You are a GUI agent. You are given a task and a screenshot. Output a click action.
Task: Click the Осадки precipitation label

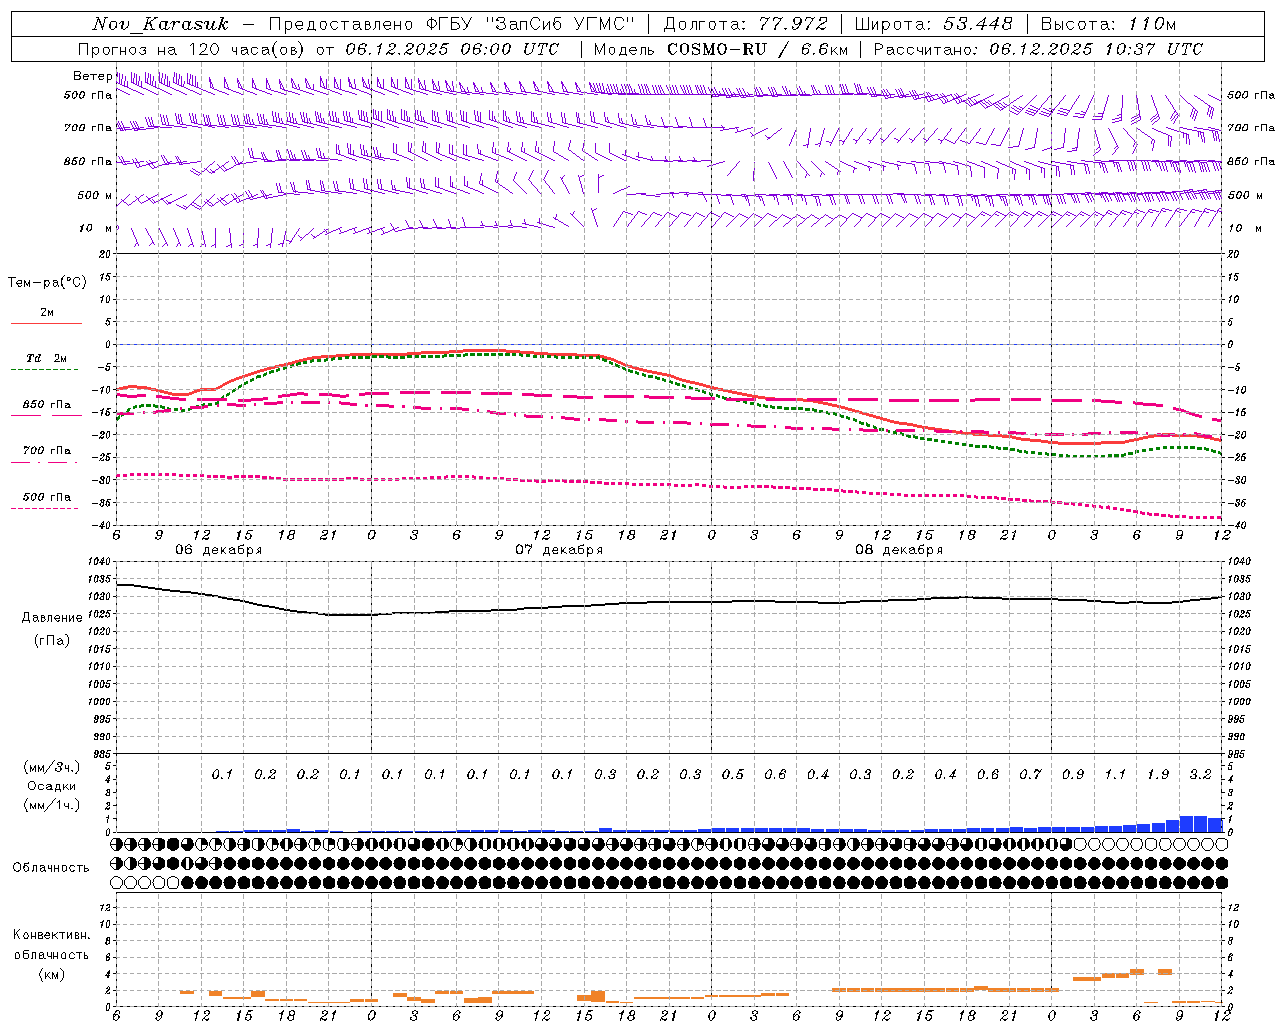tap(51, 787)
